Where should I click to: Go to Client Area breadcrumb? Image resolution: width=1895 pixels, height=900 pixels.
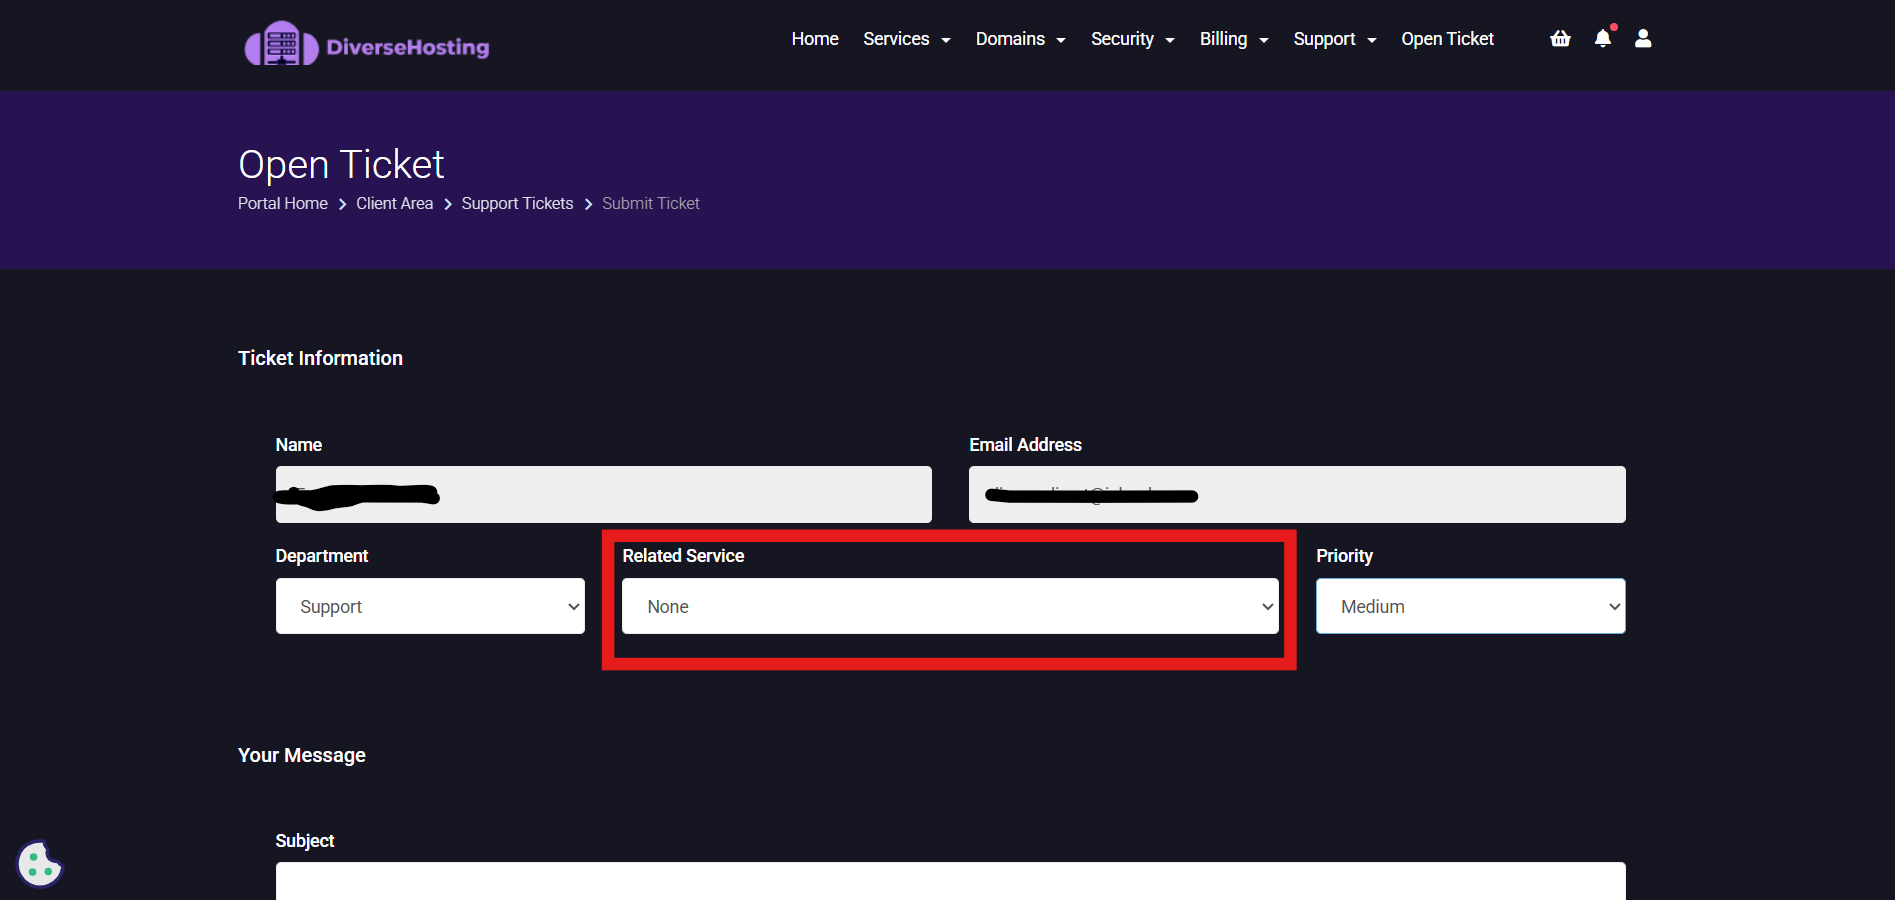coord(394,203)
